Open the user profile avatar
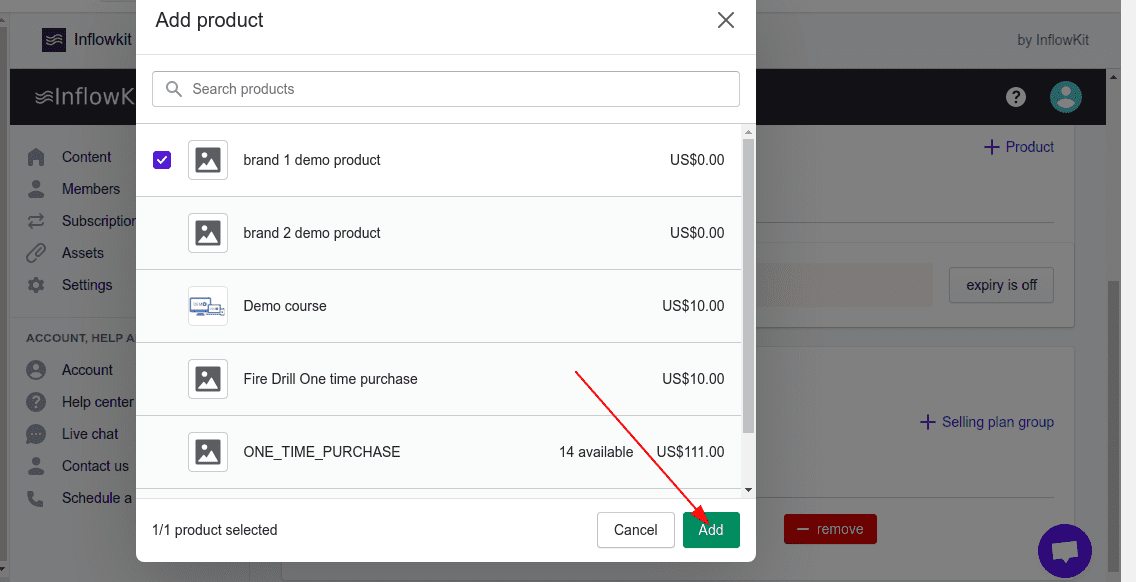Image resolution: width=1136 pixels, height=582 pixels. 1066,97
